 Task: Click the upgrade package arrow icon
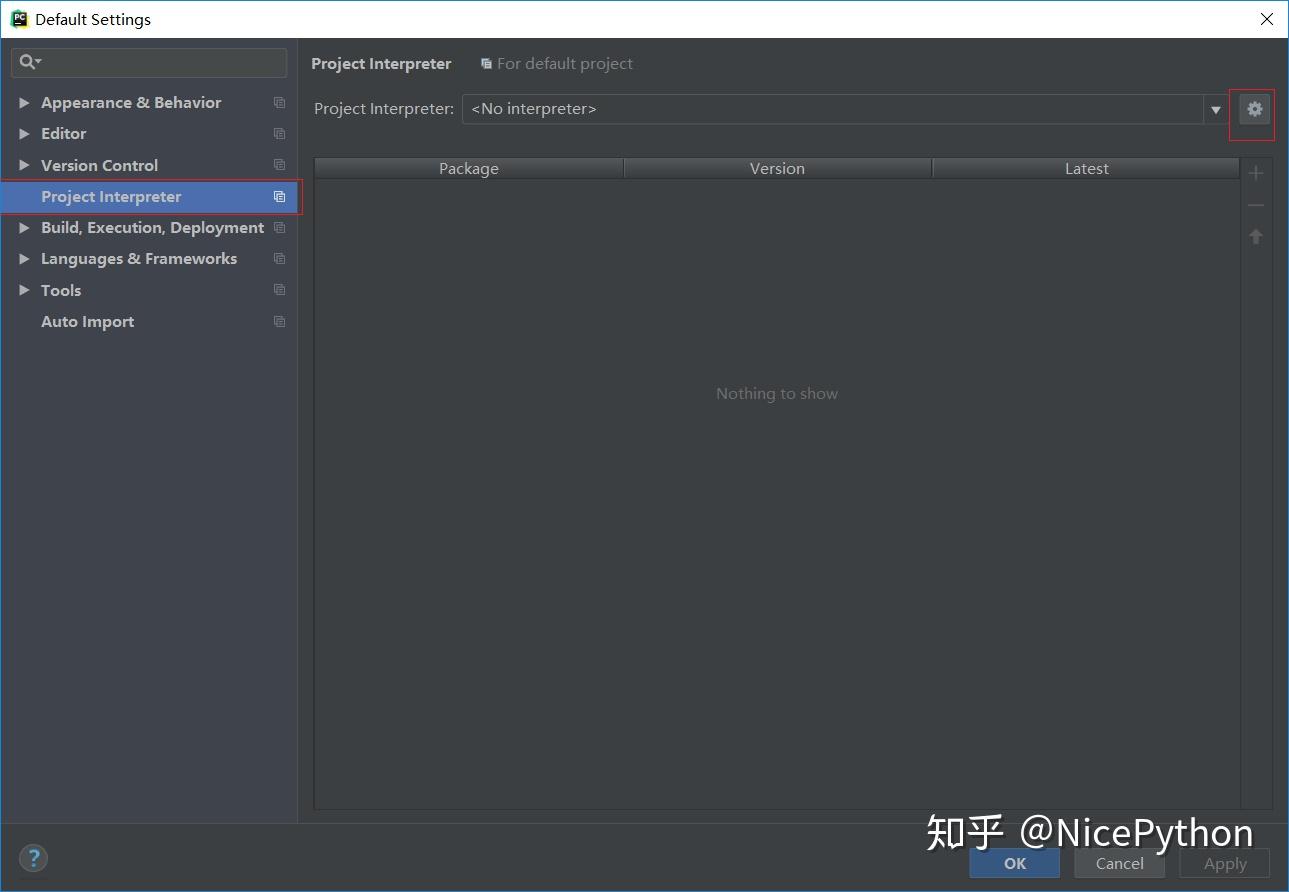(1256, 237)
